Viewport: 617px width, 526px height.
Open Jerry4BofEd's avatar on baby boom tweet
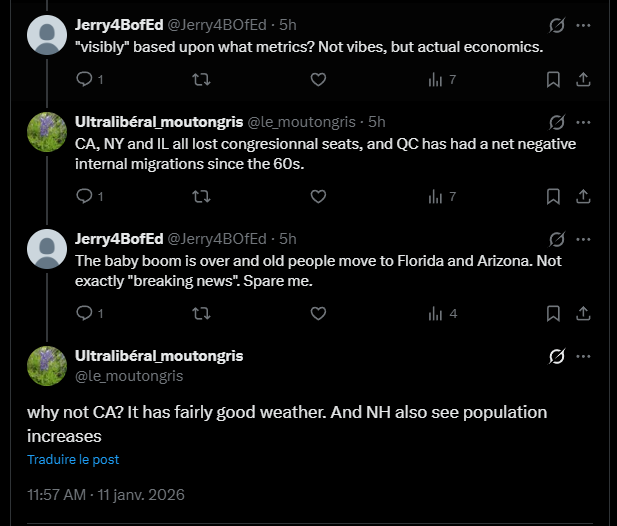[x=46, y=248]
